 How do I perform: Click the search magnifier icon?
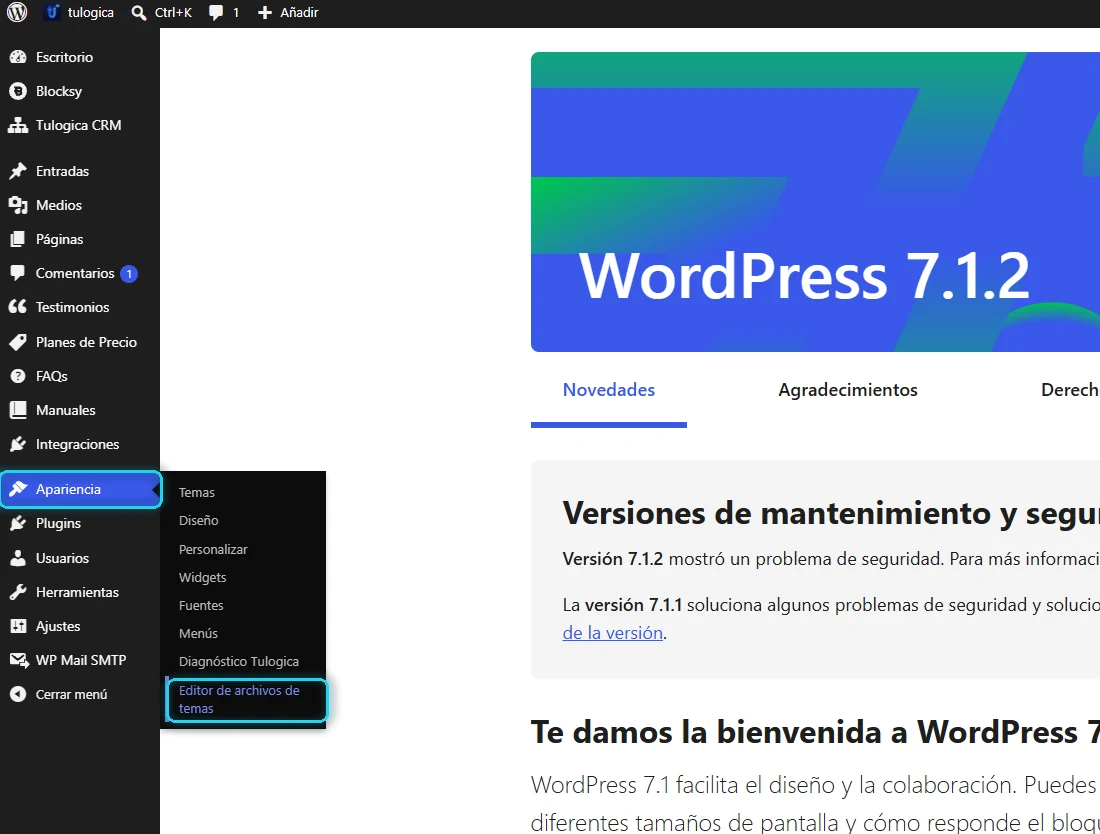tap(139, 13)
